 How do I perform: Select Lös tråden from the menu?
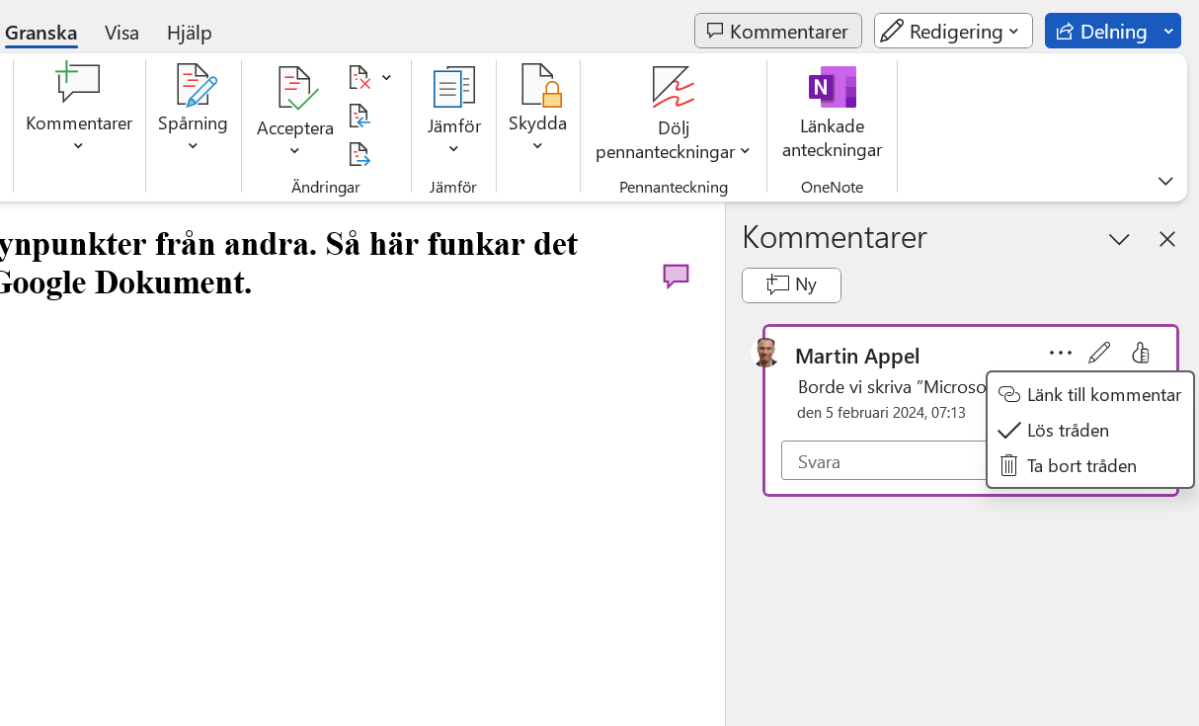1067,430
